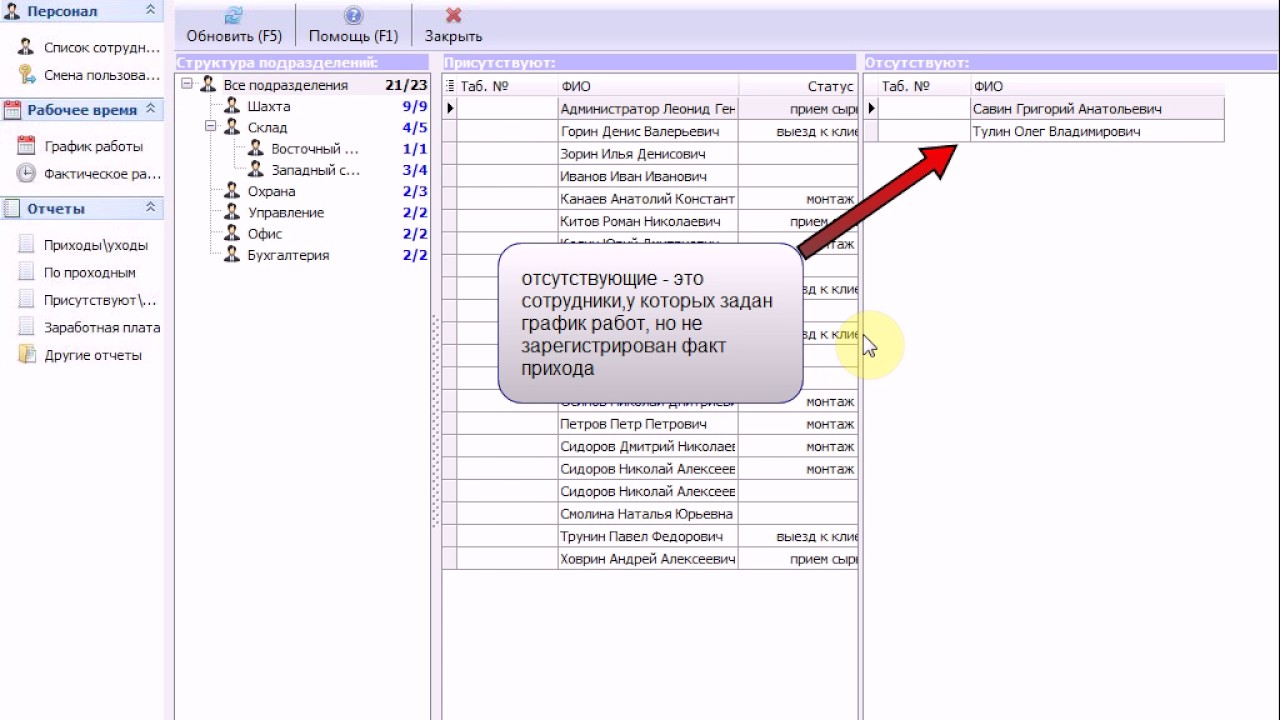Open График работы calendar icon
1280x720 pixels.
coord(26,146)
